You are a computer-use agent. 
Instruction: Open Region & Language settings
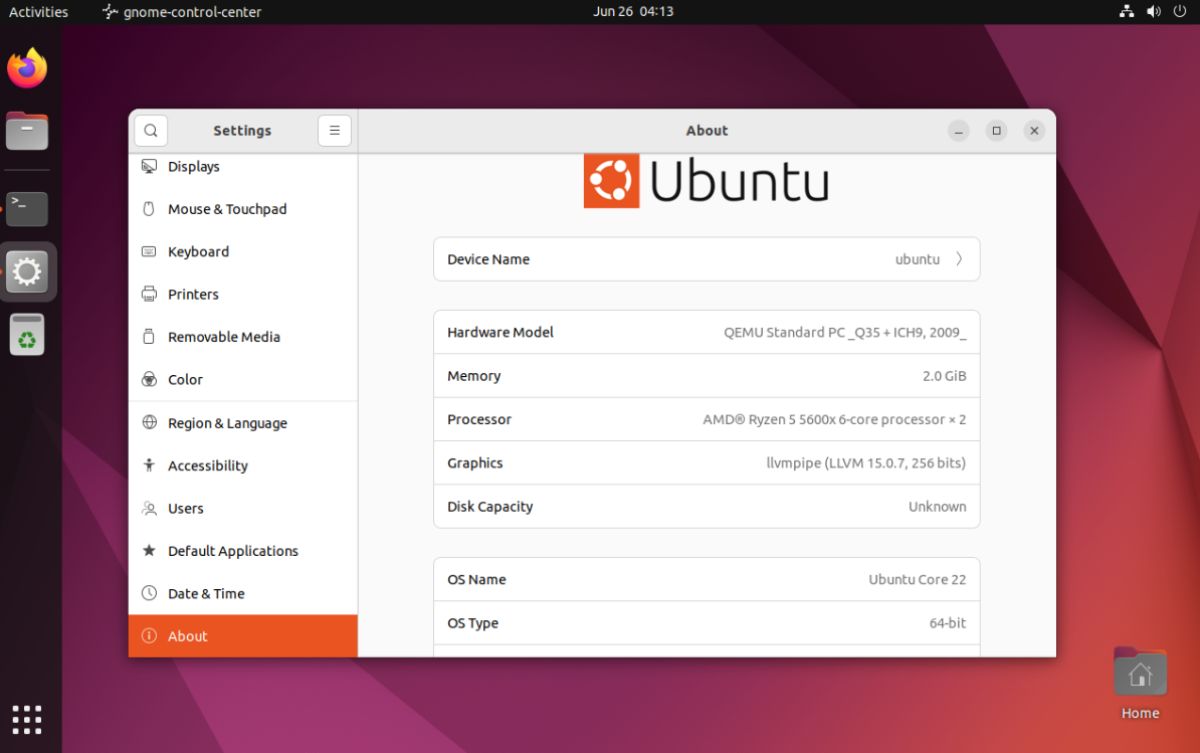227,423
